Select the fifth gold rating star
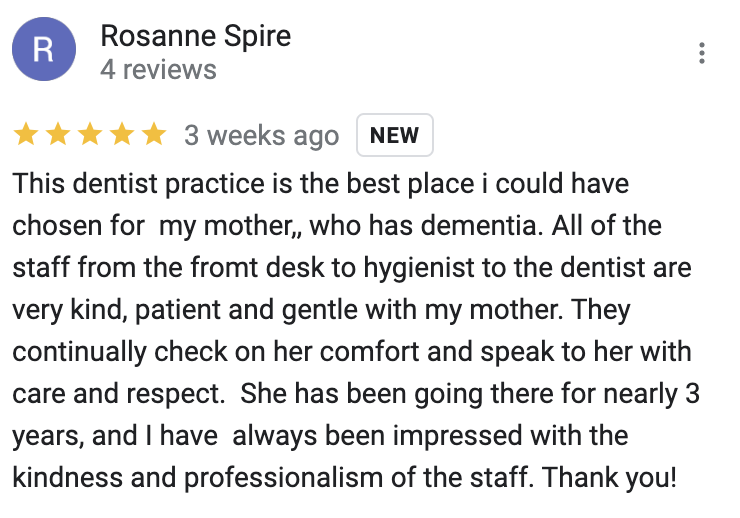This screenshot has height=518, width=740. (154, 134)
